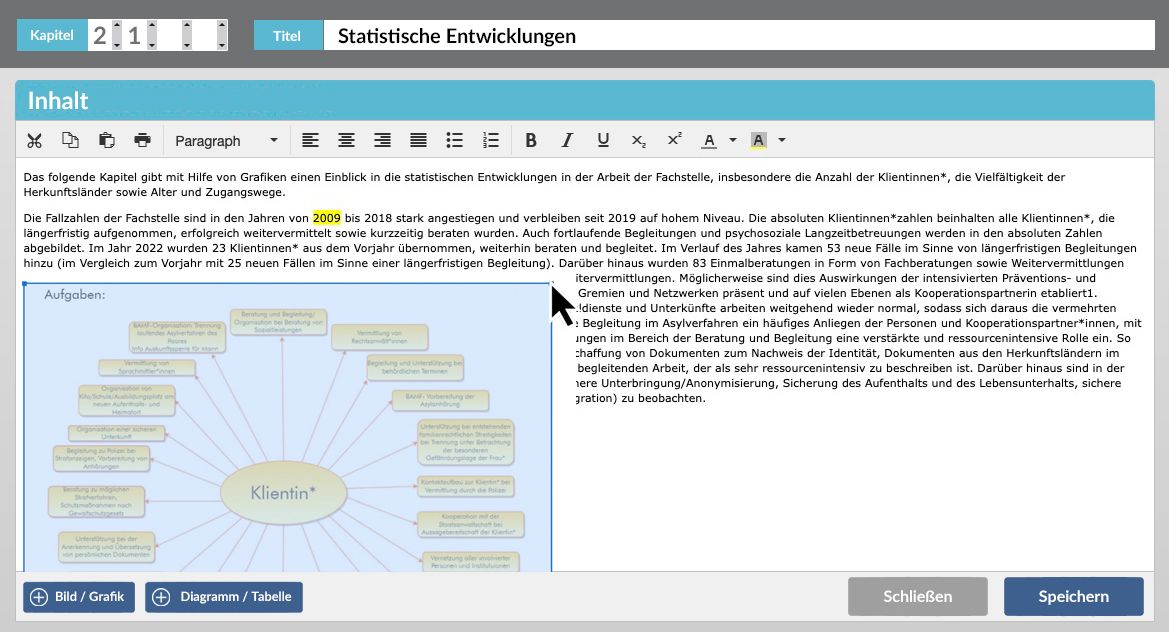The width and height of the screenshot is (1169, 632).
Task: Add an image via Bild / Grafik
Action: [79, 597]
